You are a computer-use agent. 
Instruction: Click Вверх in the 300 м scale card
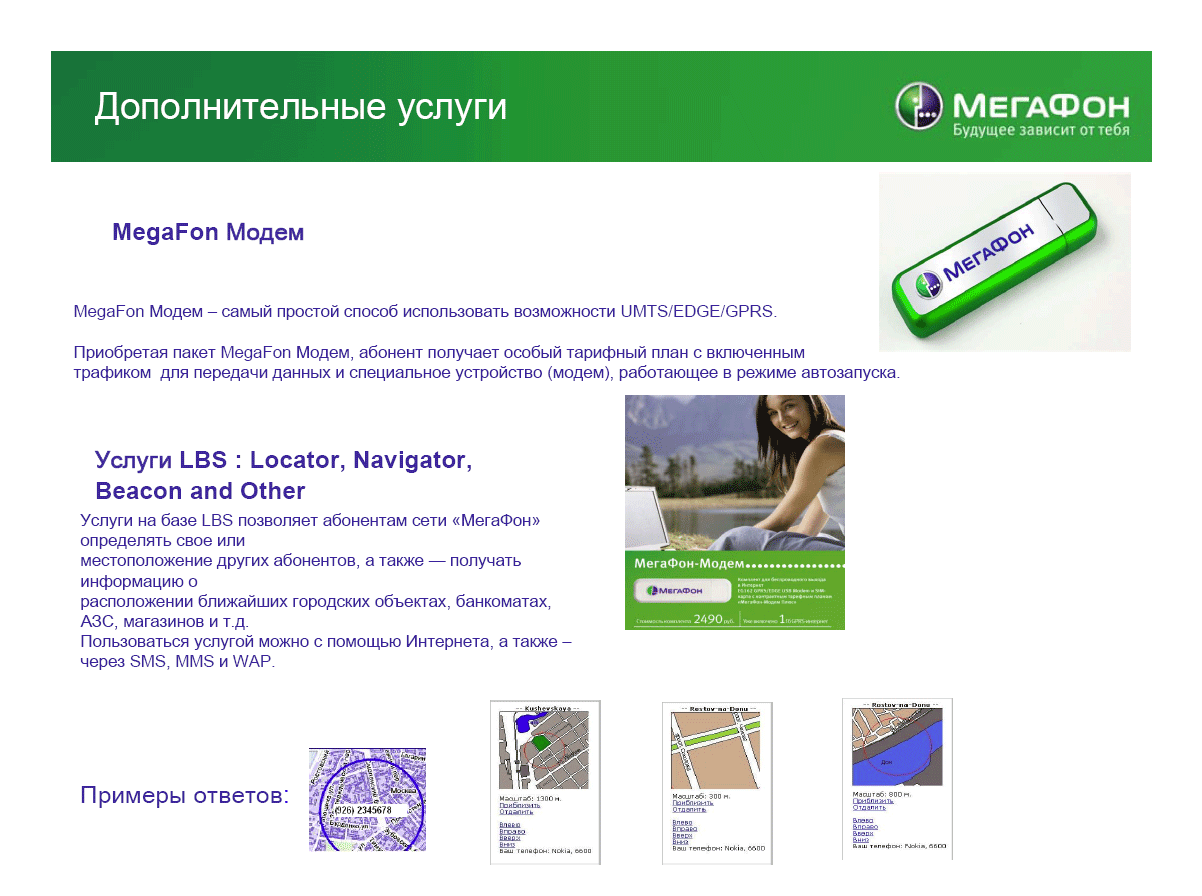683,835
